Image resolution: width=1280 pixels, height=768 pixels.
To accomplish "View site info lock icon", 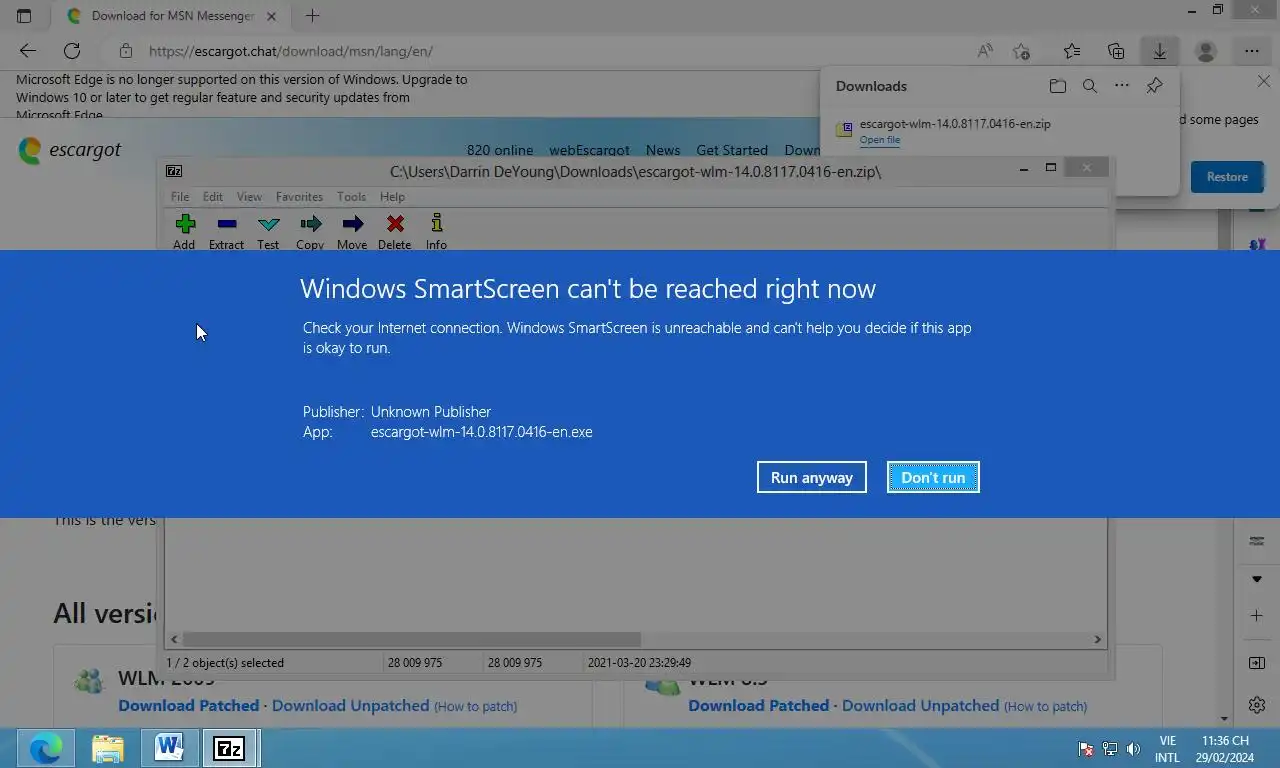I will [x=125, y=51].
